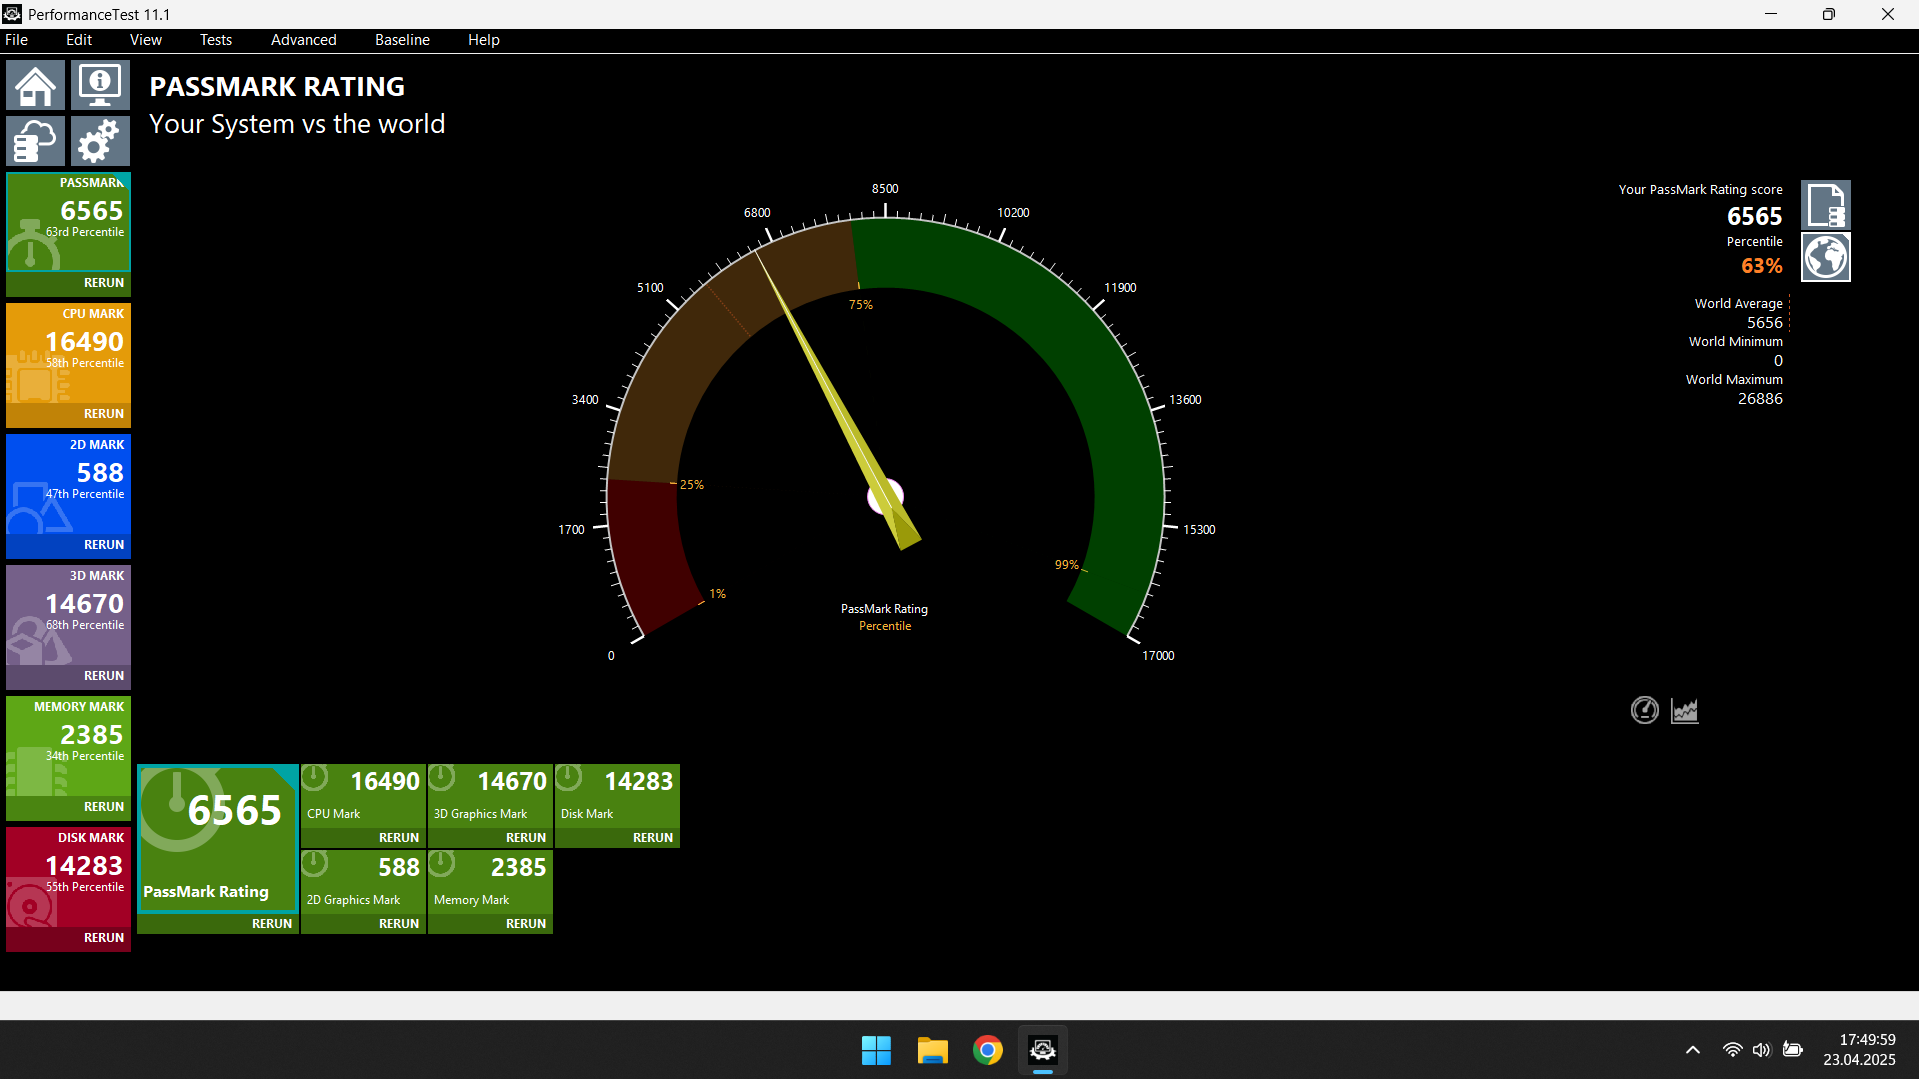1919x1079 pixels.
Task: Select the 2D Mark sidebar tile
Action: [69, 484]
